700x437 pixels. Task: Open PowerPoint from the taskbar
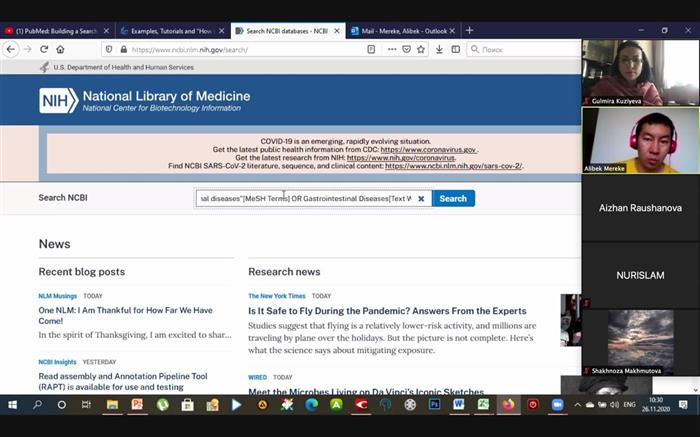coord(137,405)
